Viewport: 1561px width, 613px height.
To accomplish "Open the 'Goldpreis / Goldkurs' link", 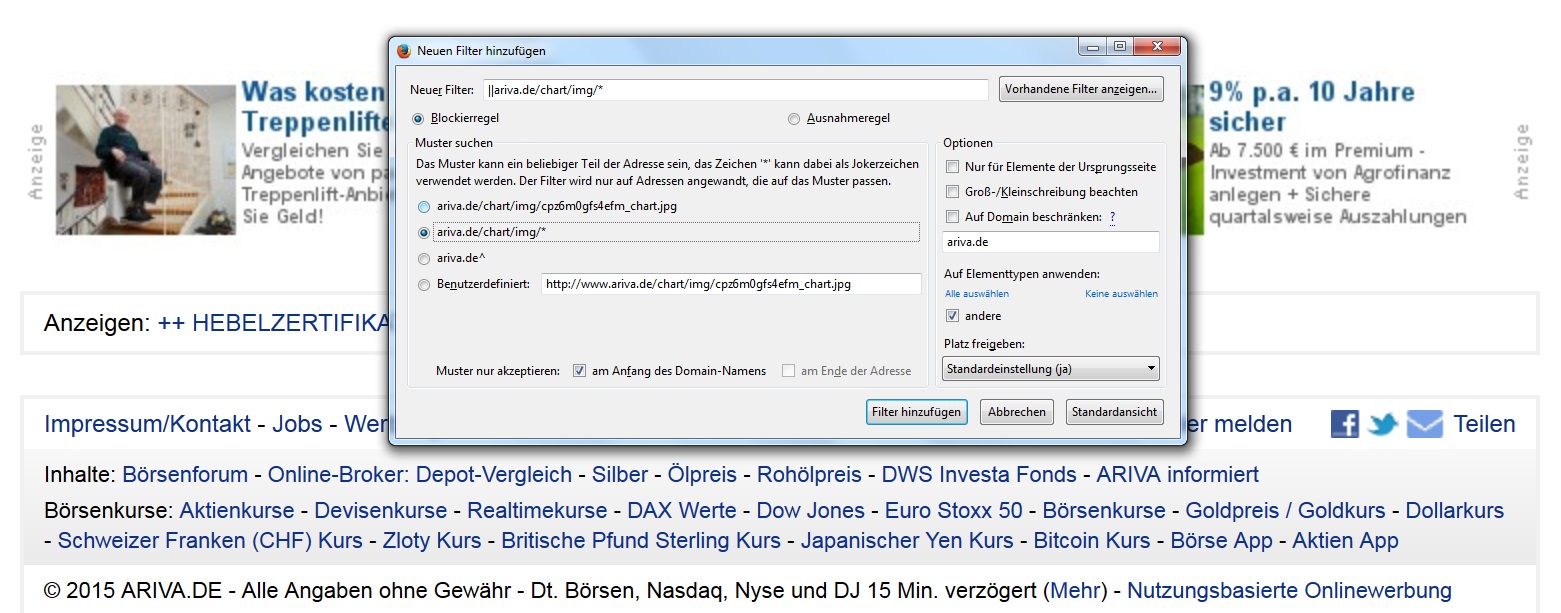I will pyautogui.click(x=1286, y=511).
